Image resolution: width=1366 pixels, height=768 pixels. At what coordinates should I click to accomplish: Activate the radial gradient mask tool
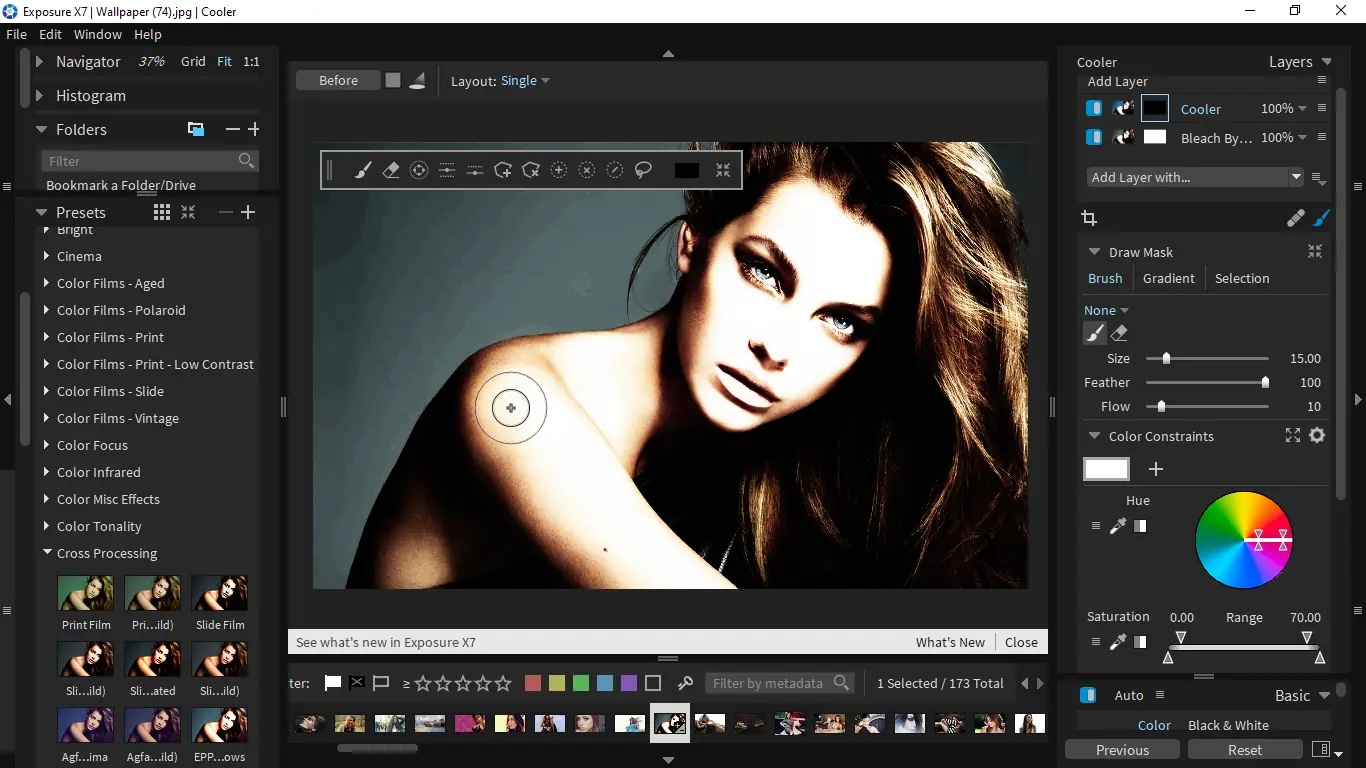[419, 171]
